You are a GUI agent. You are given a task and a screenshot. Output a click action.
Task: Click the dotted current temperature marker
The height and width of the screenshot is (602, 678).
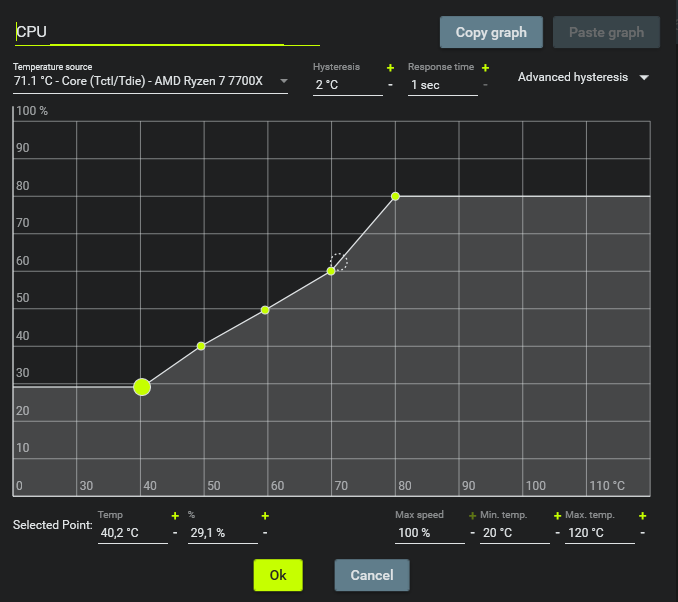pyautogui.click(x=339, y=262)
